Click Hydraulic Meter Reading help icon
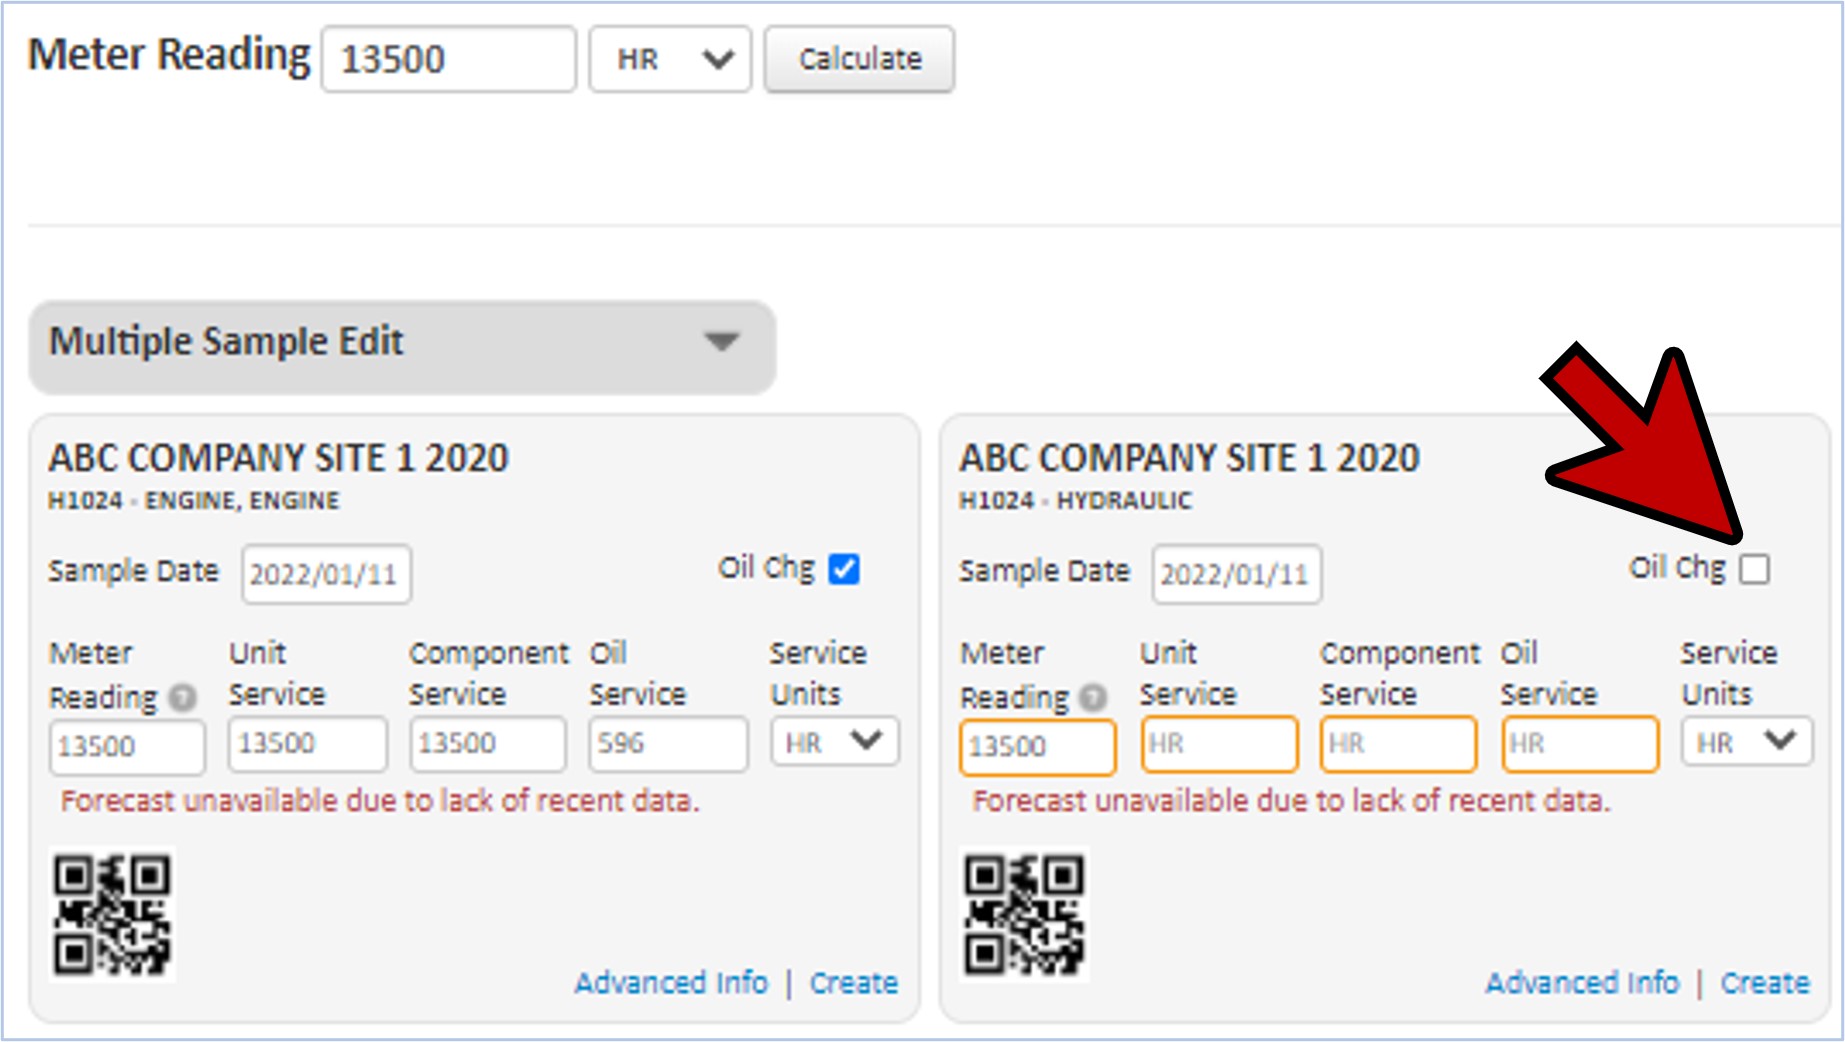This screenshot has width=1845, height=1042. point(1094,697)
